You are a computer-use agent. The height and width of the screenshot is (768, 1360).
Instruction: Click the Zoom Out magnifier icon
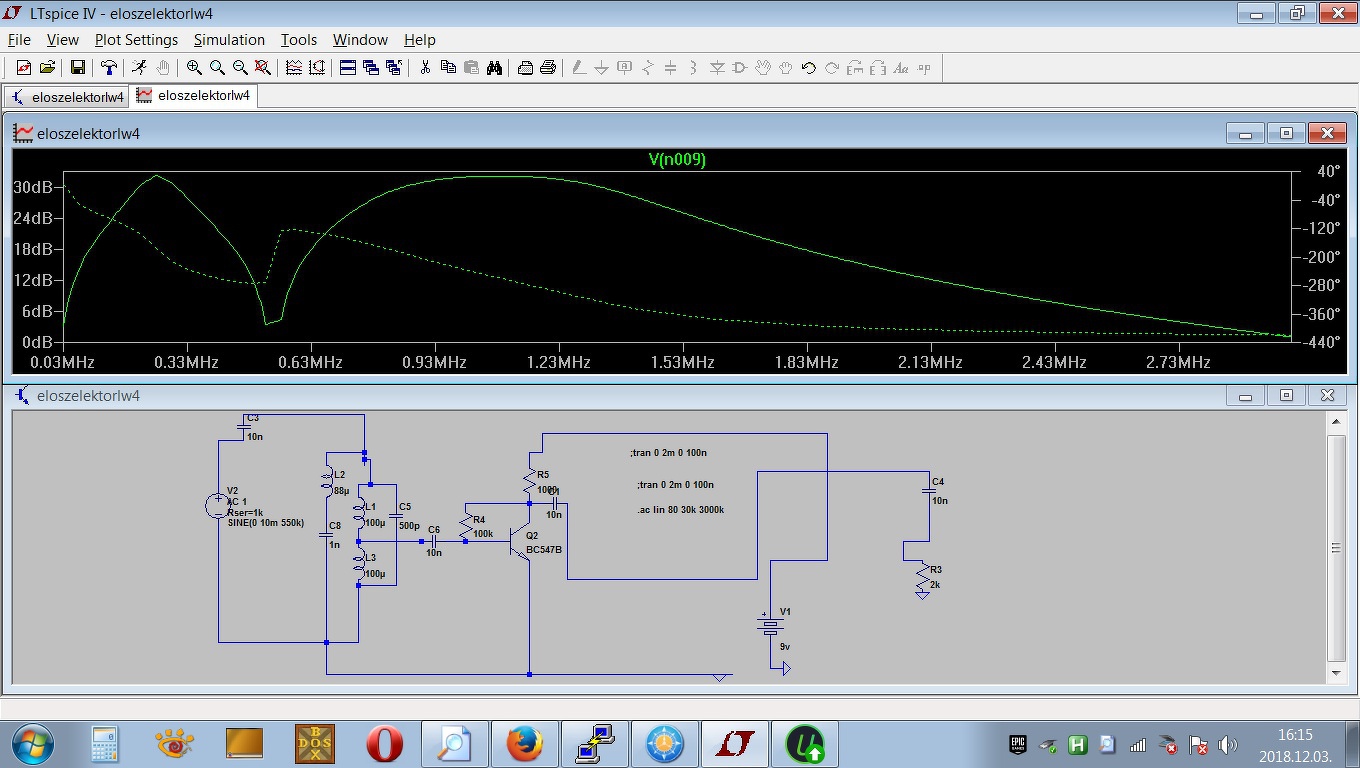tap(240, 68)
